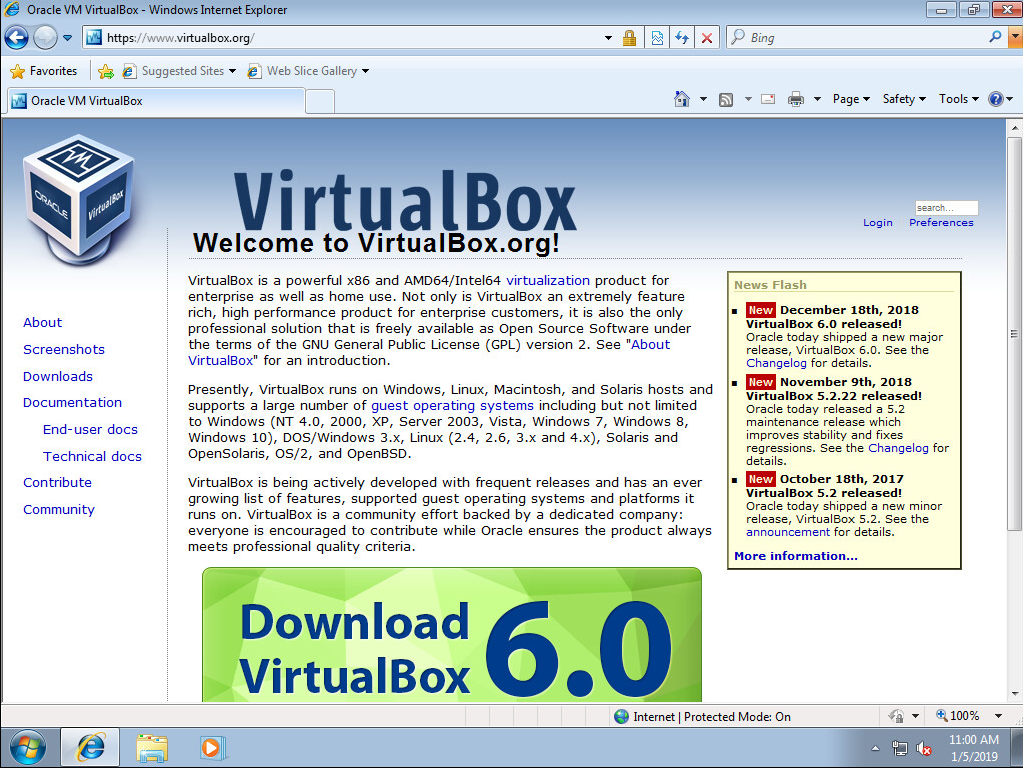The image size is (1023, 768).
Task: Open End-user docs link
Action: coord(90,429)
